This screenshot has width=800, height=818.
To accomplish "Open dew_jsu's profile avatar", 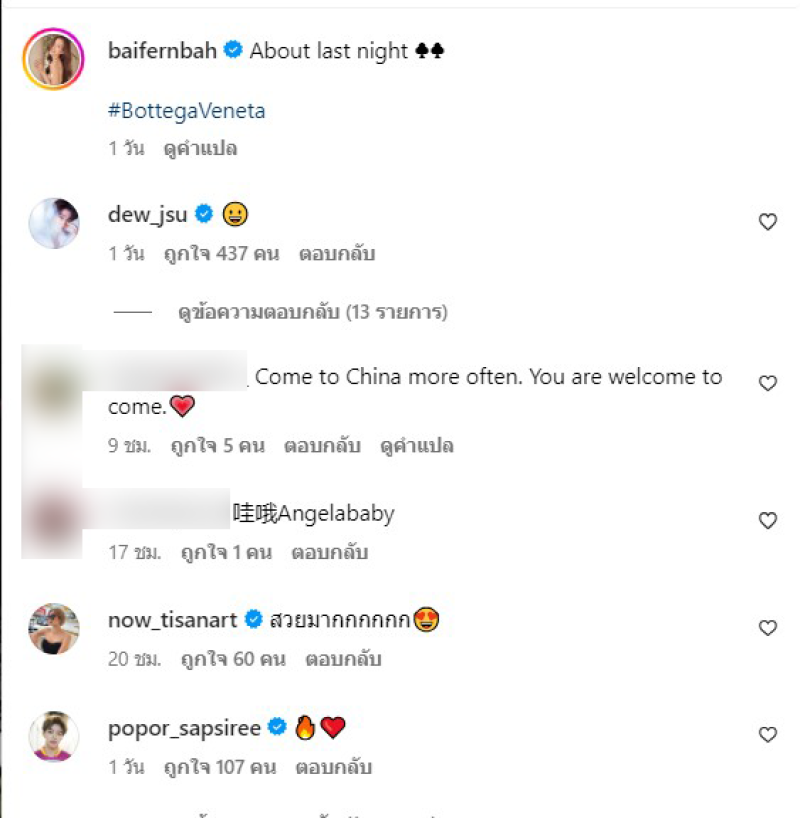I will pos(54,223).
